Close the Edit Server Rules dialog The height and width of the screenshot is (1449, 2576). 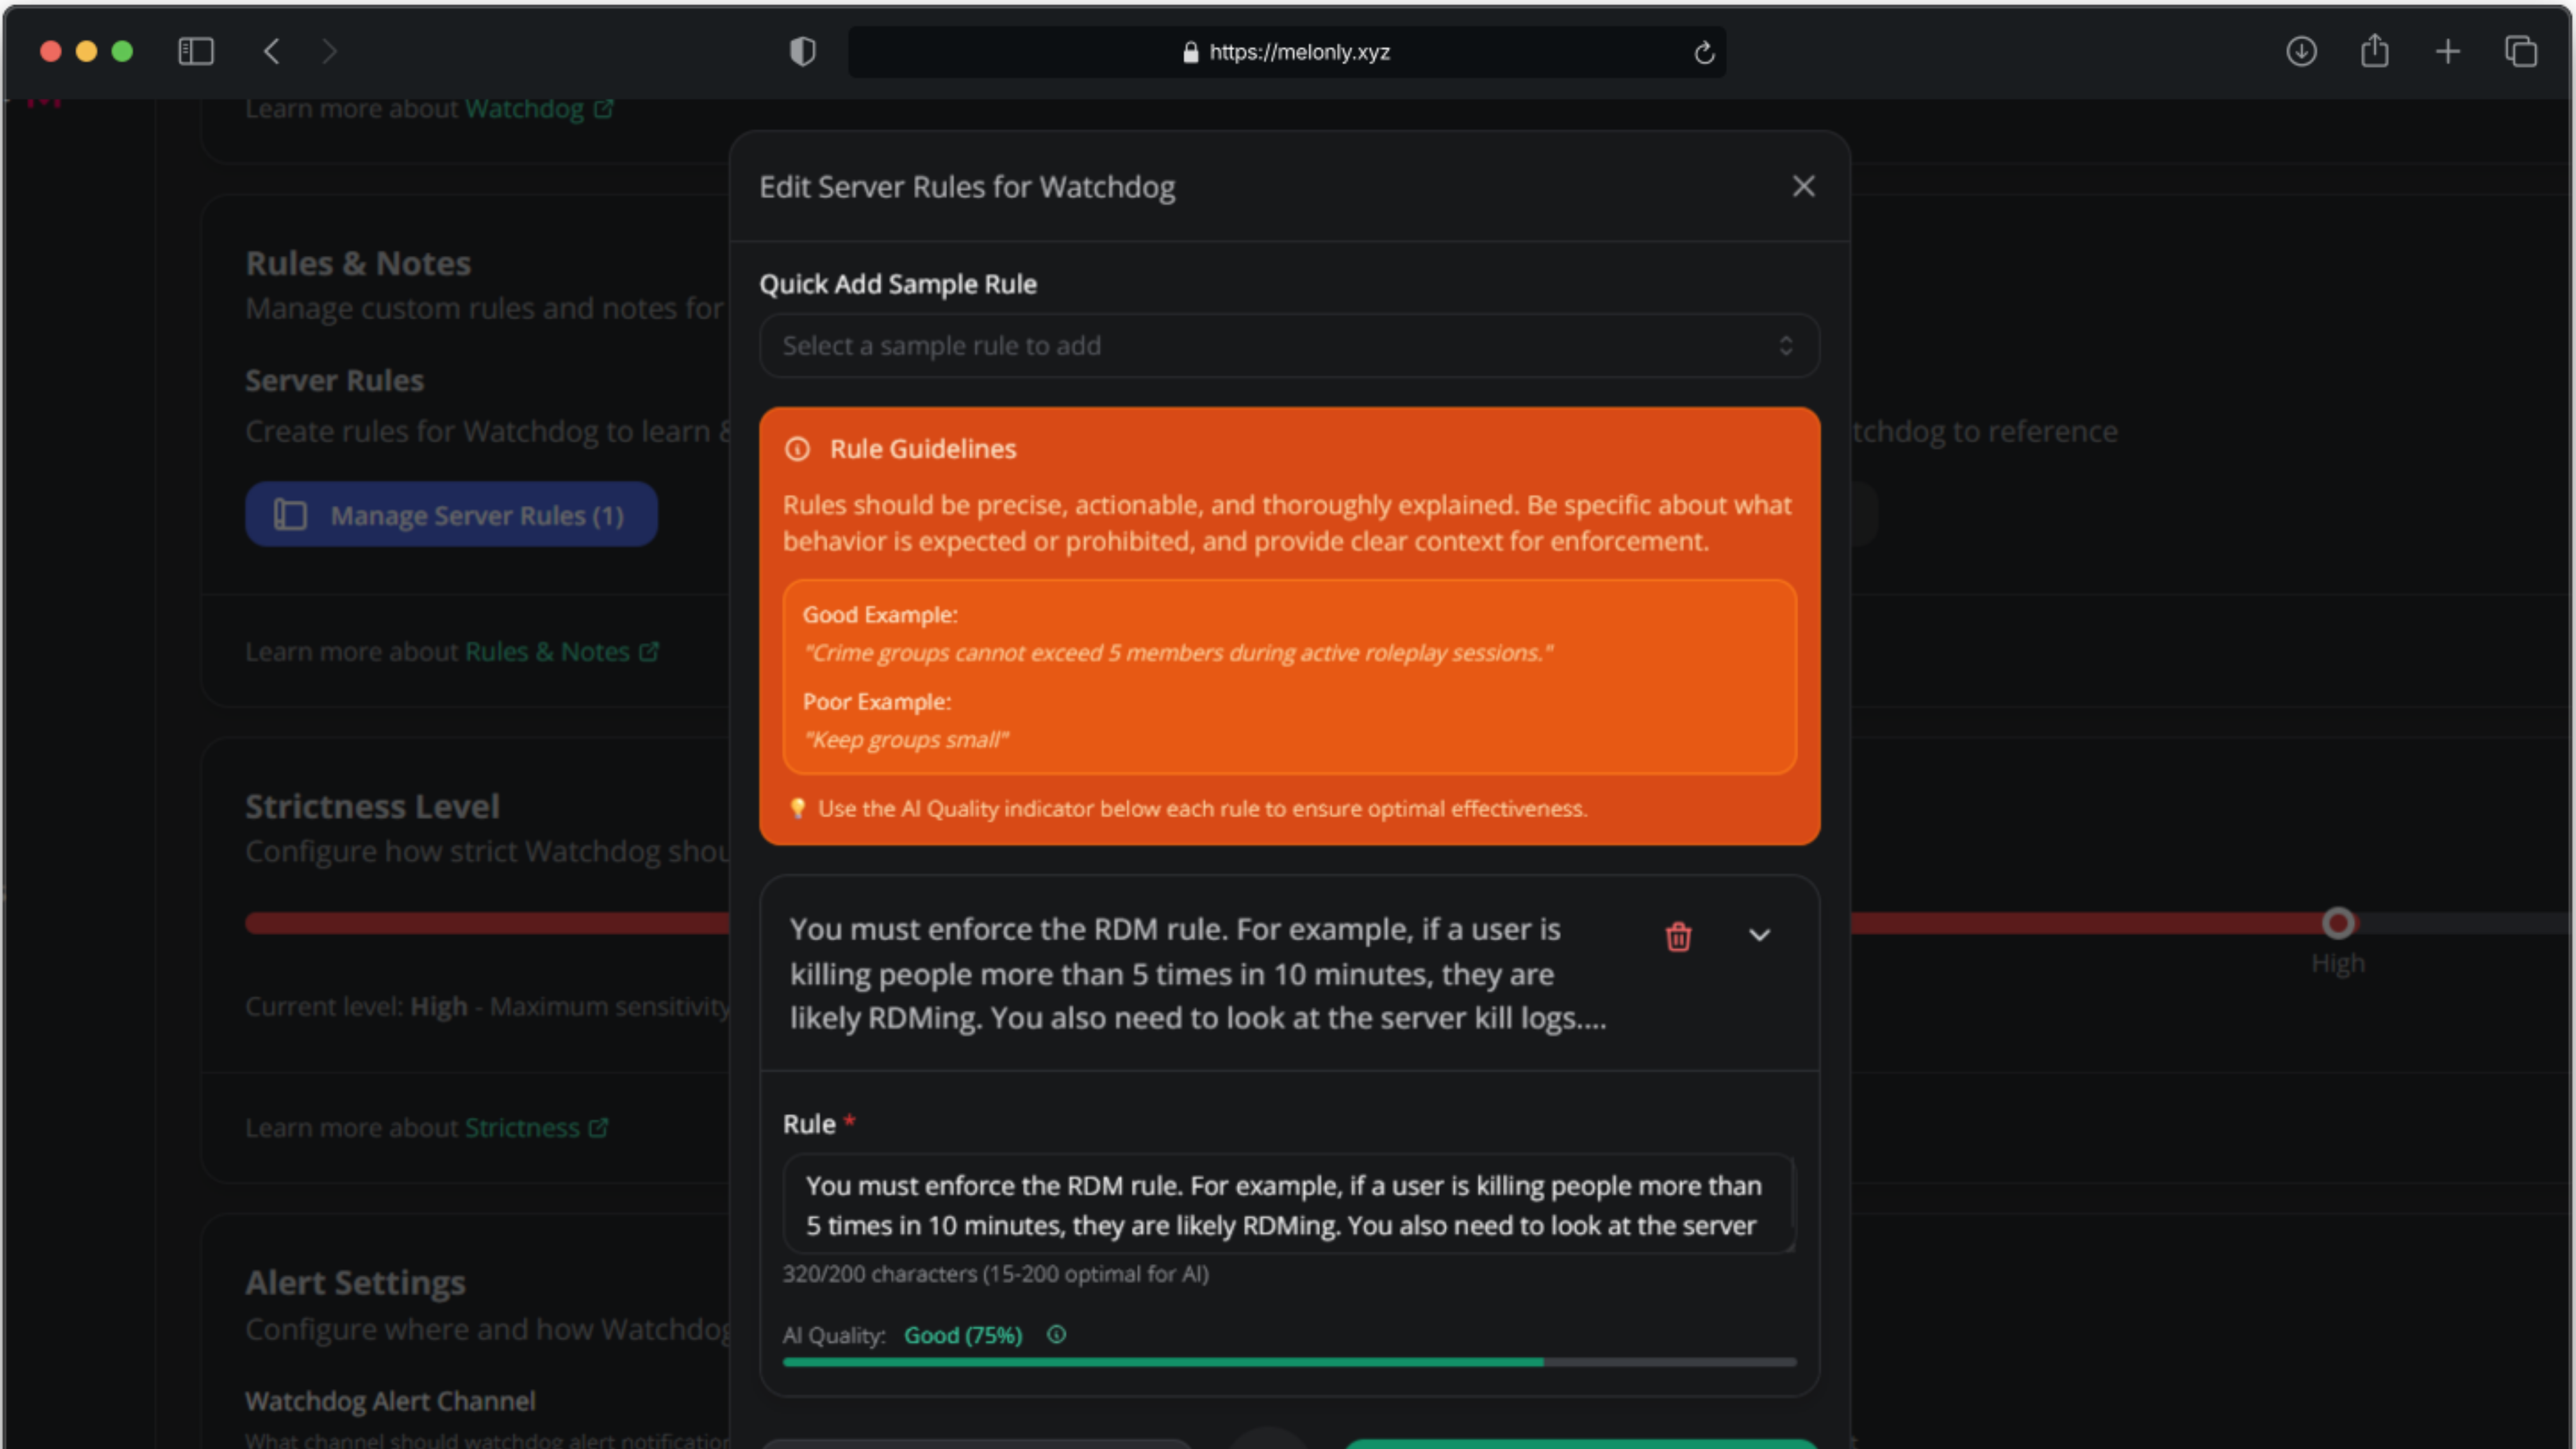click(1803, 187)
